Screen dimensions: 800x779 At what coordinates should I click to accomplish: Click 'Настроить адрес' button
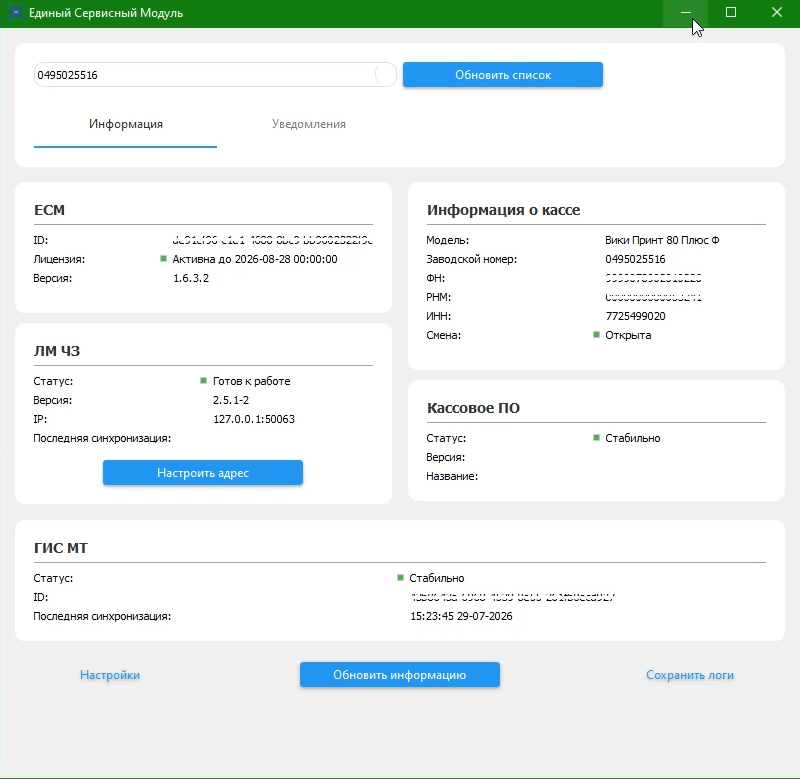203,473
